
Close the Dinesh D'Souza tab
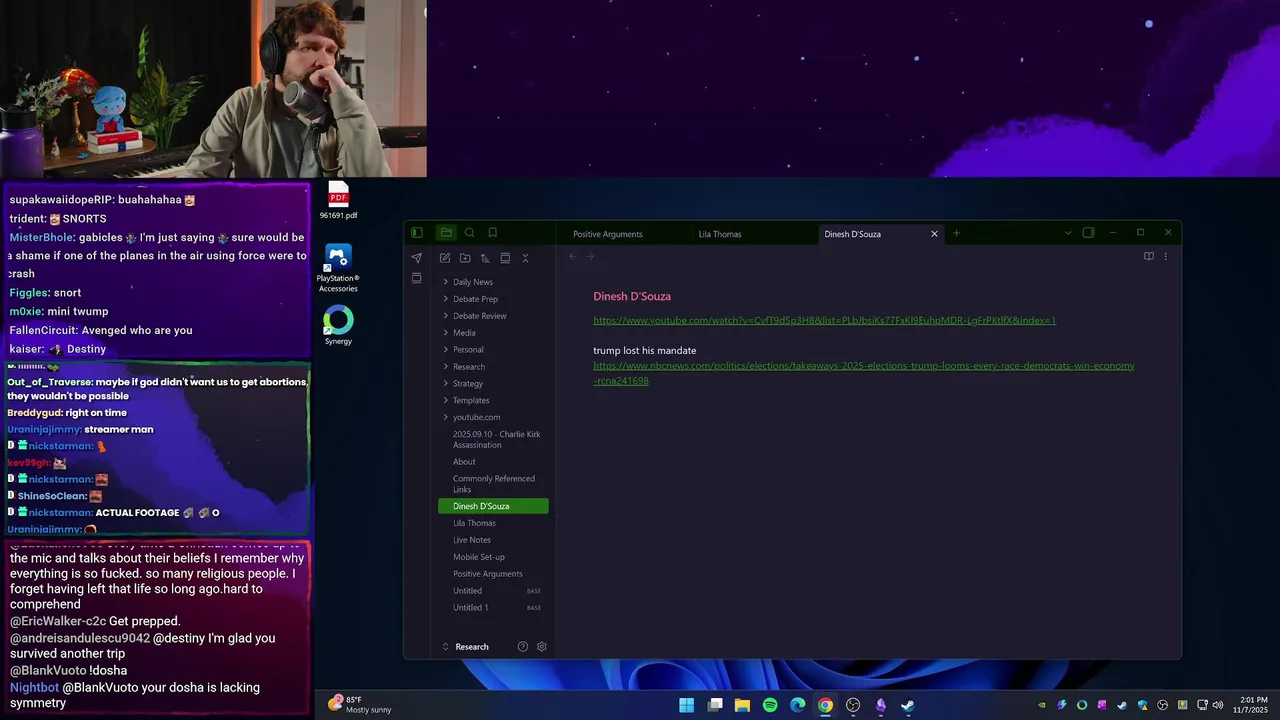click(x=935, y=234)
